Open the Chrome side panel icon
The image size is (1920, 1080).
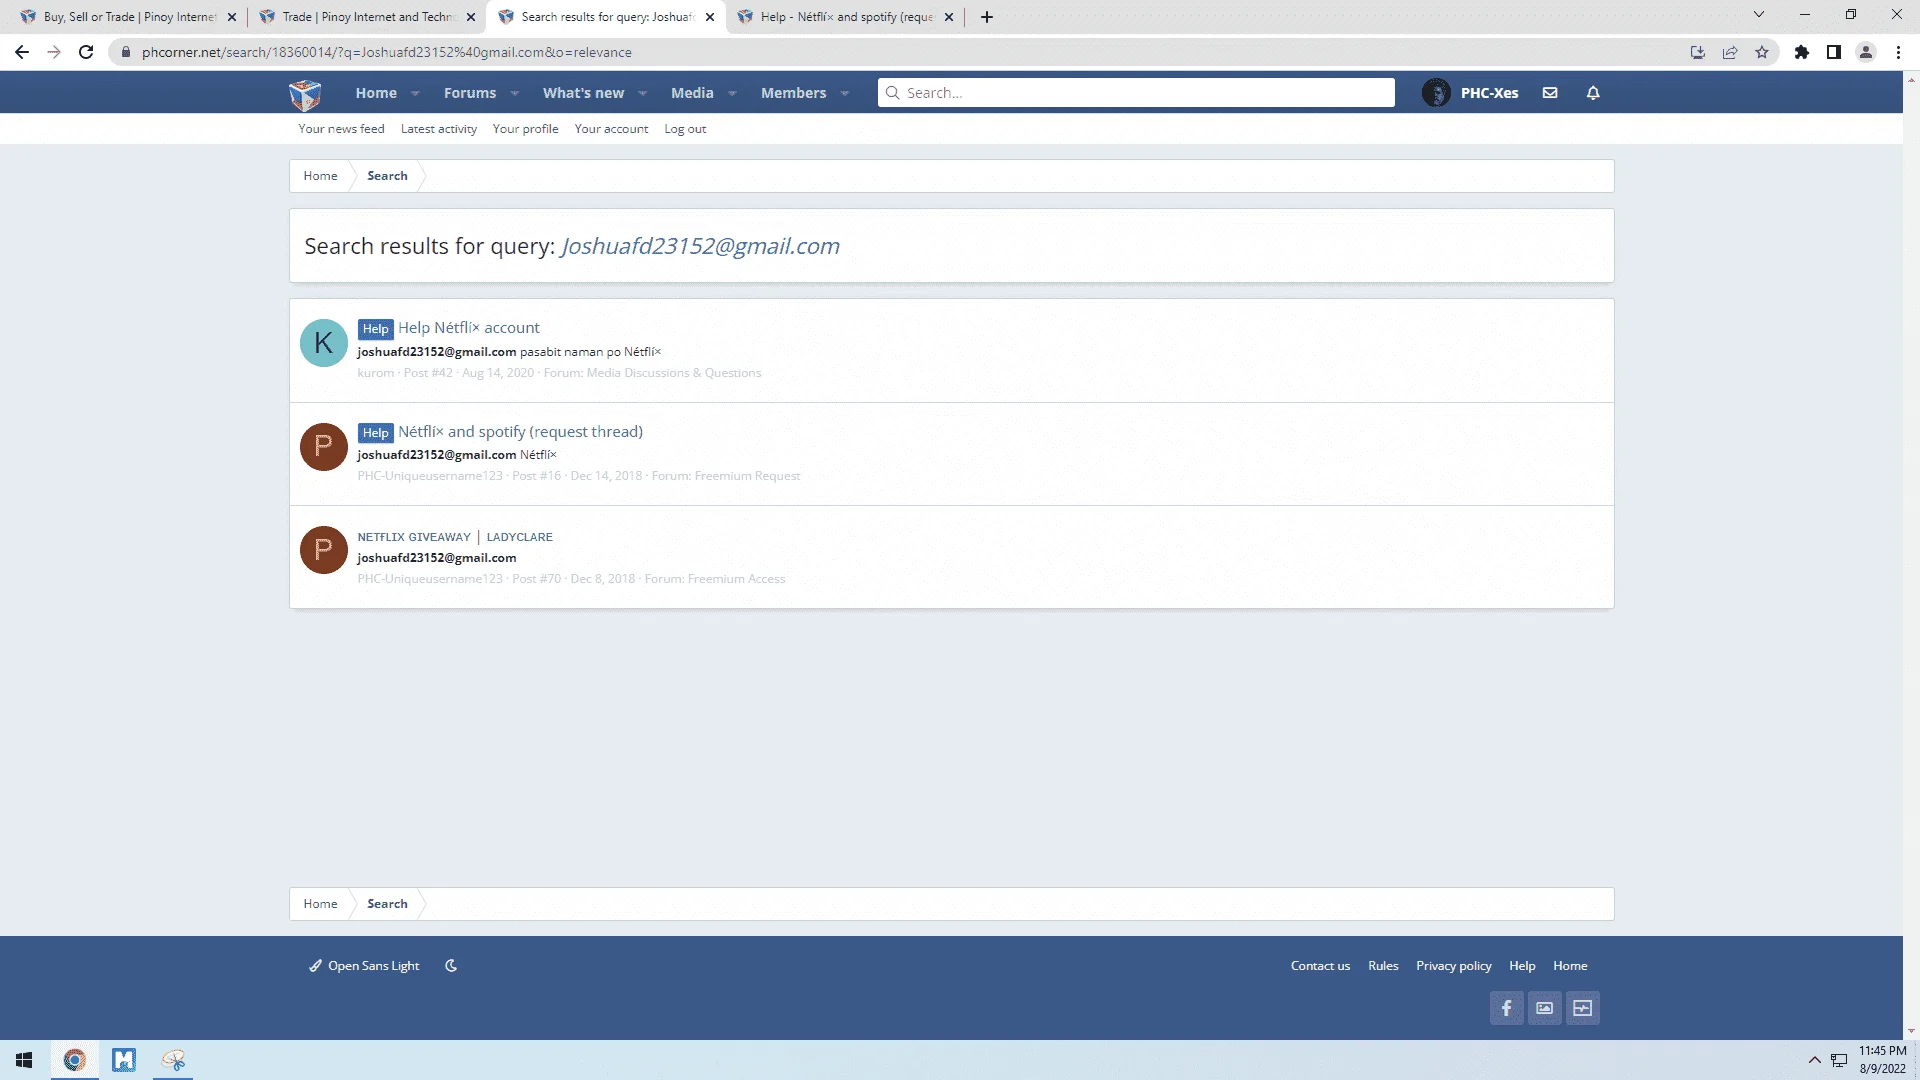[x=1834, y=52]
